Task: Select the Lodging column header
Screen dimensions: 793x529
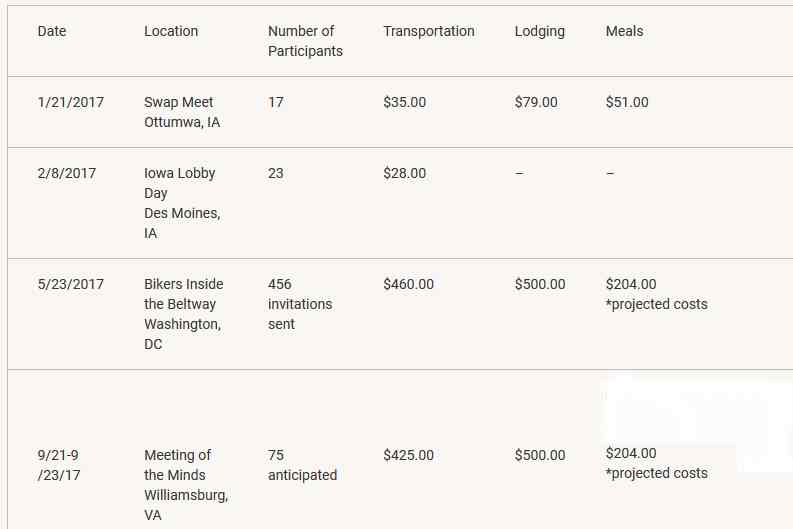Action: 540,31
